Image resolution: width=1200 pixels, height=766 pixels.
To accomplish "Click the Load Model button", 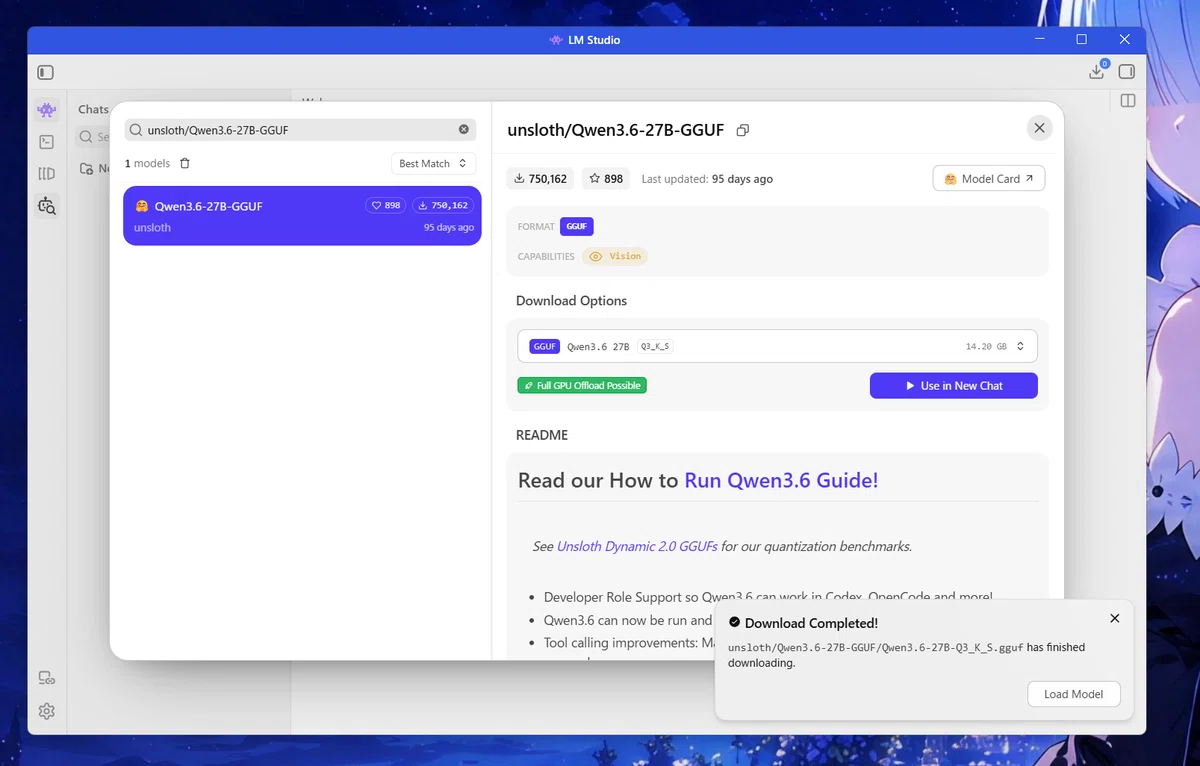I will 1074,694.
